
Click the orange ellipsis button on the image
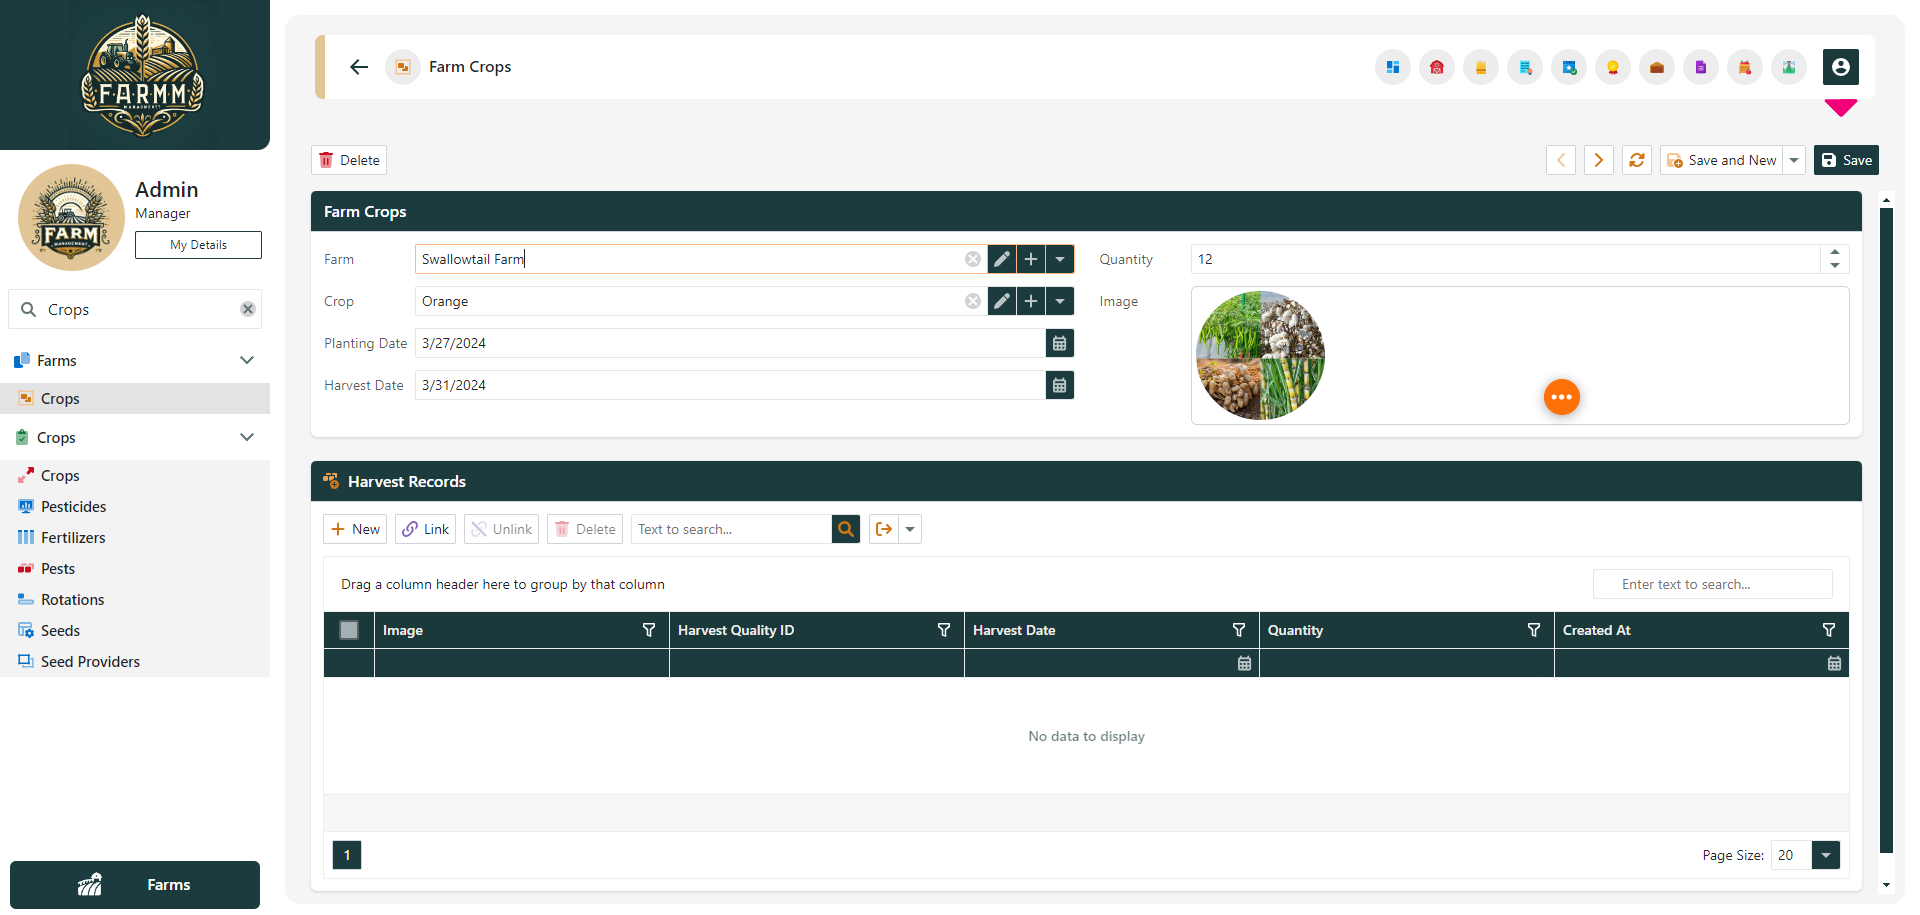(x=1561, y=397)
